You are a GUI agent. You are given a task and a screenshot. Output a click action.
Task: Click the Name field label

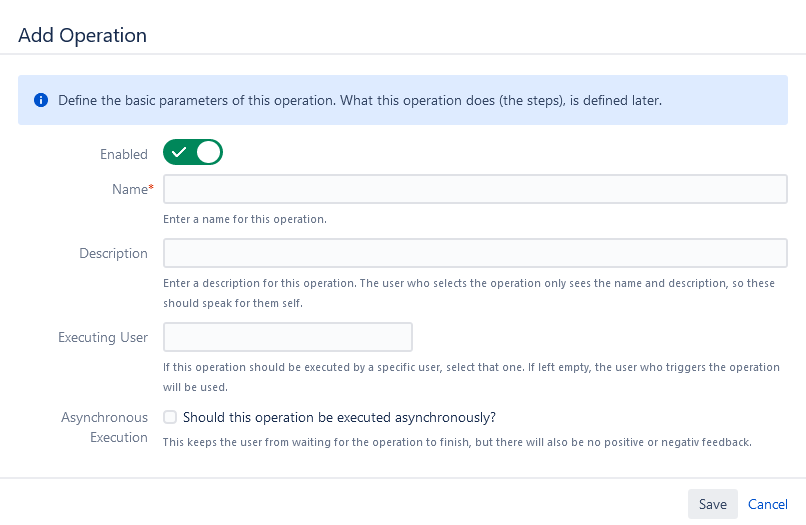click(130, 189)
